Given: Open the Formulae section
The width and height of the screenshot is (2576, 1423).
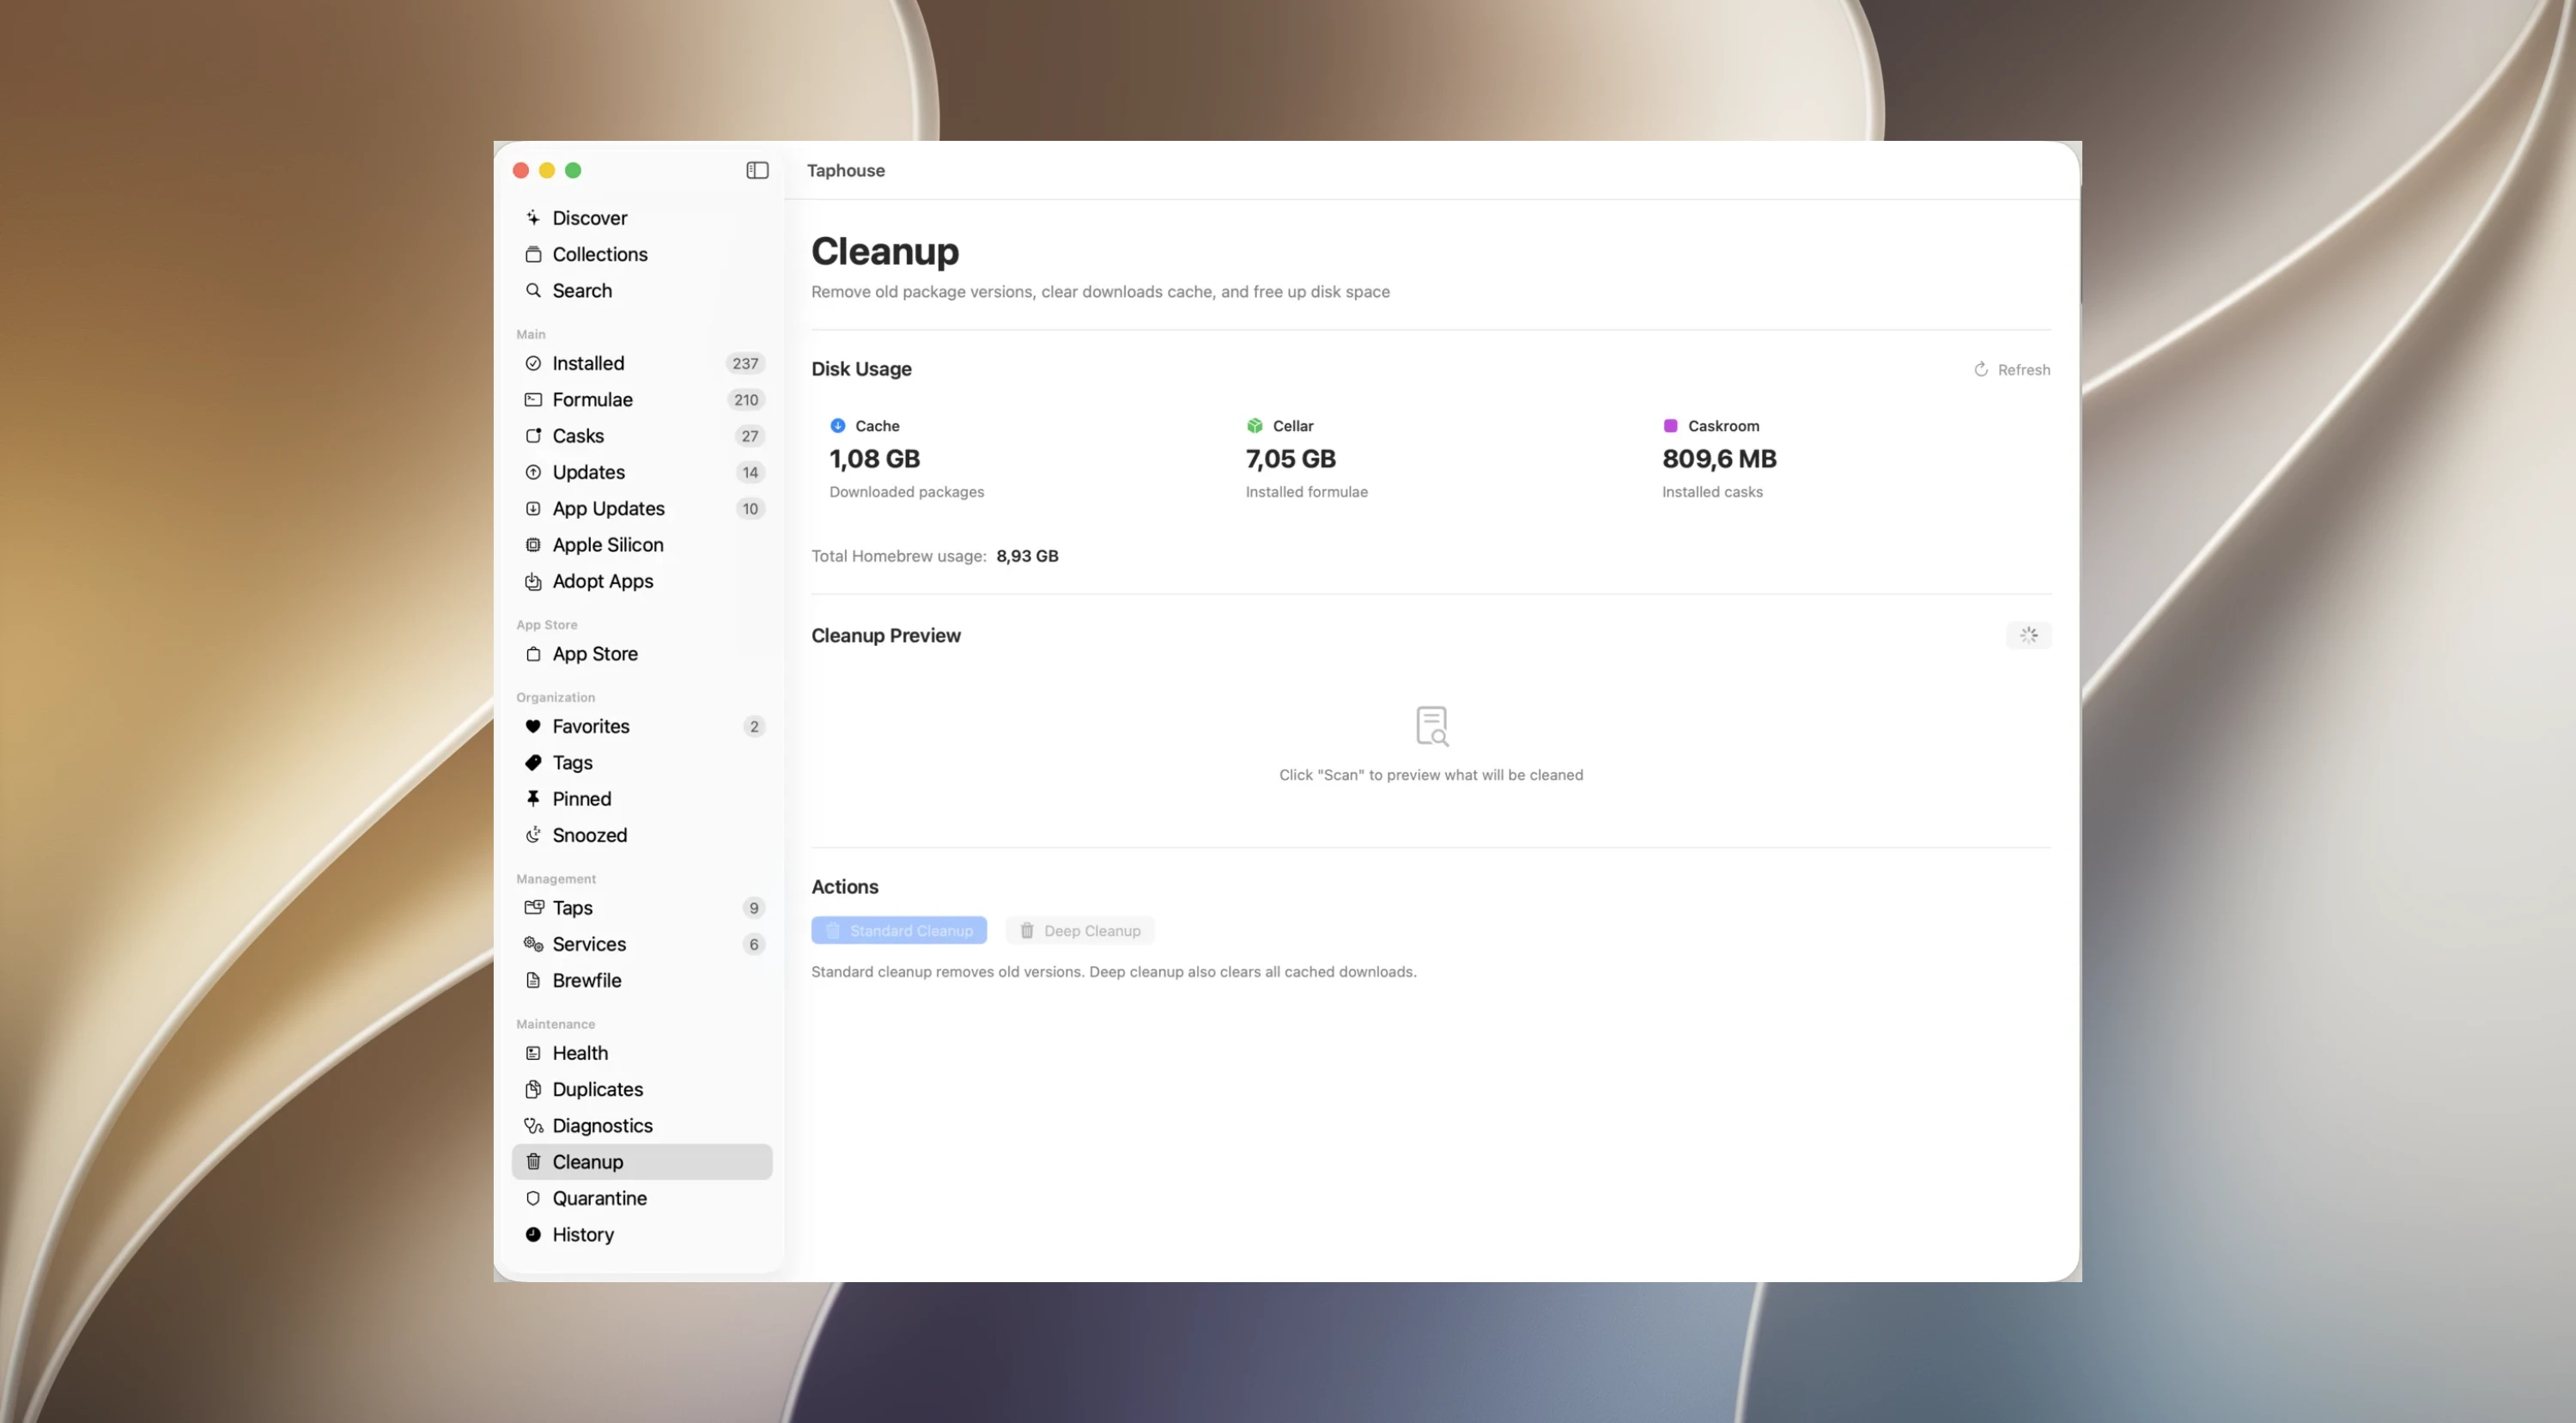Looking at the screenshot, I should tap(641, 399).
